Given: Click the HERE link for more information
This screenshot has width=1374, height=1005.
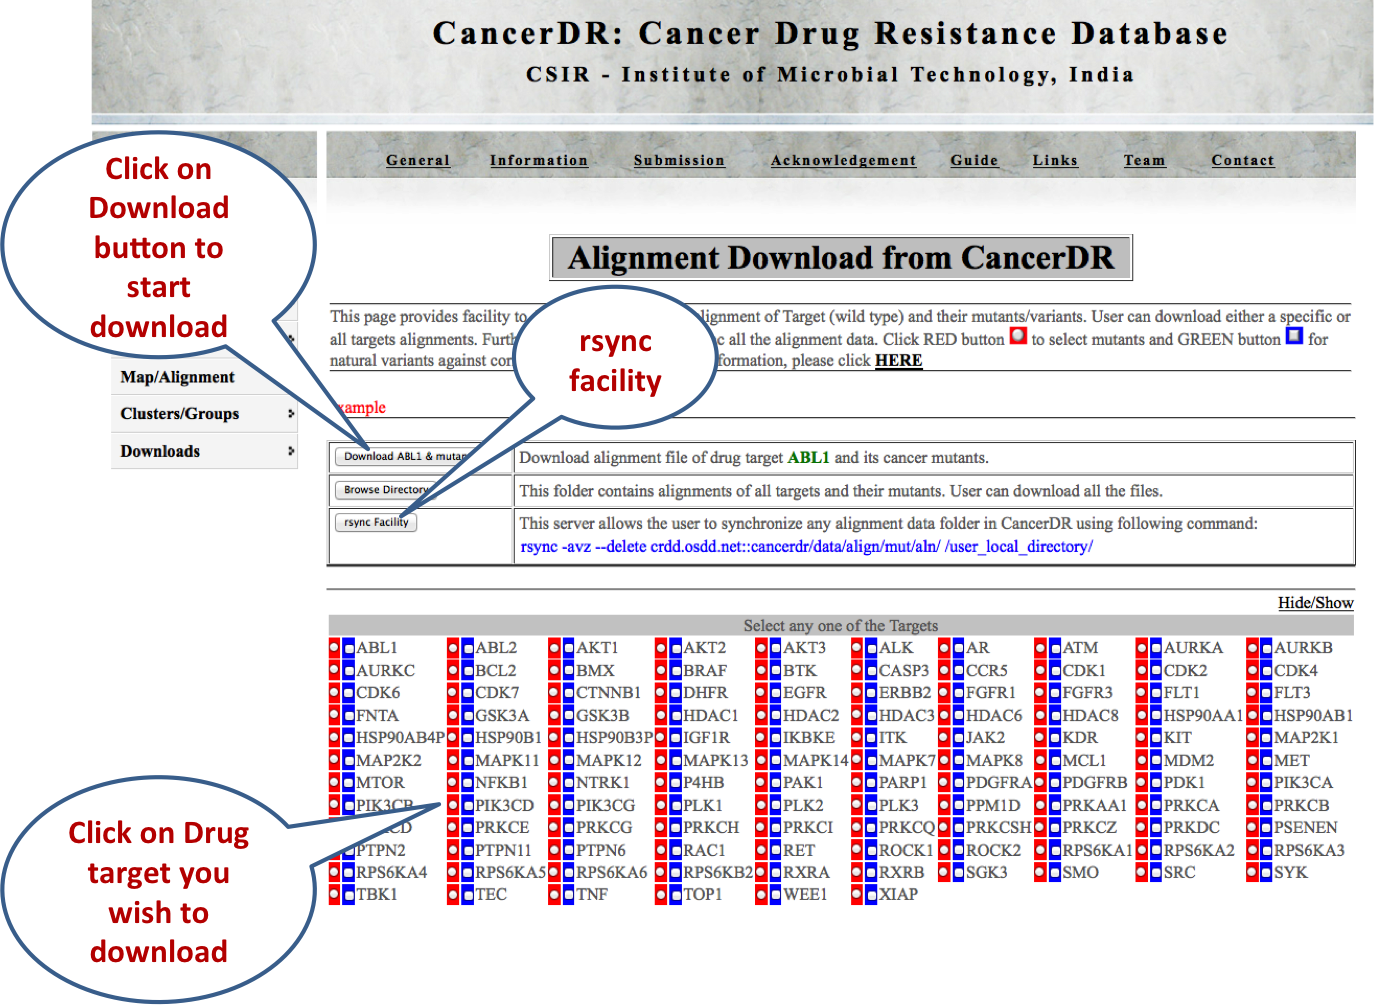Looking at the screenshot, I should pos(898,361).
